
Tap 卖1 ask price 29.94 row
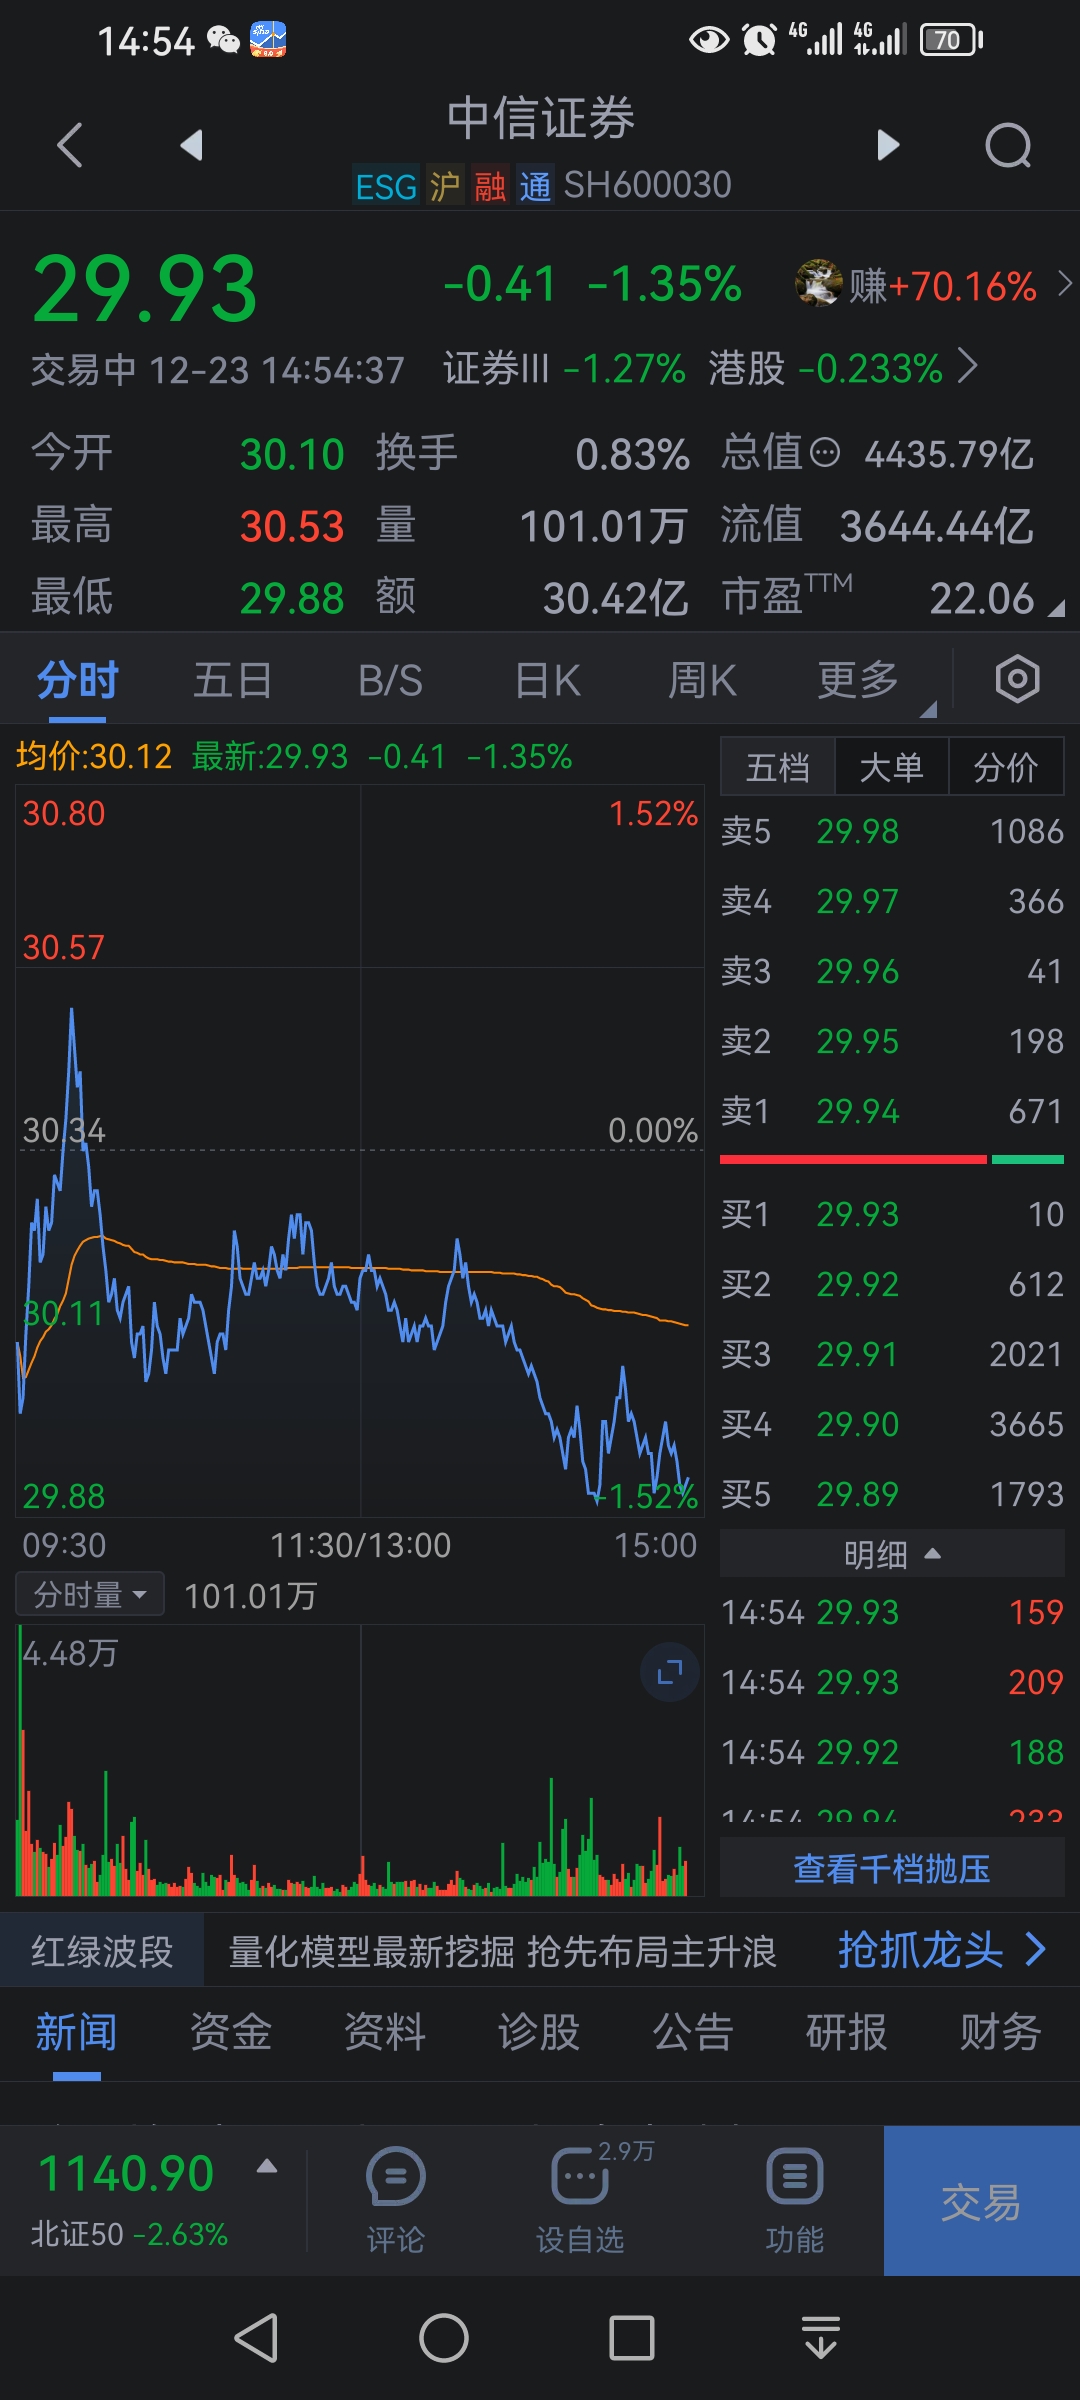(892, 1111)
